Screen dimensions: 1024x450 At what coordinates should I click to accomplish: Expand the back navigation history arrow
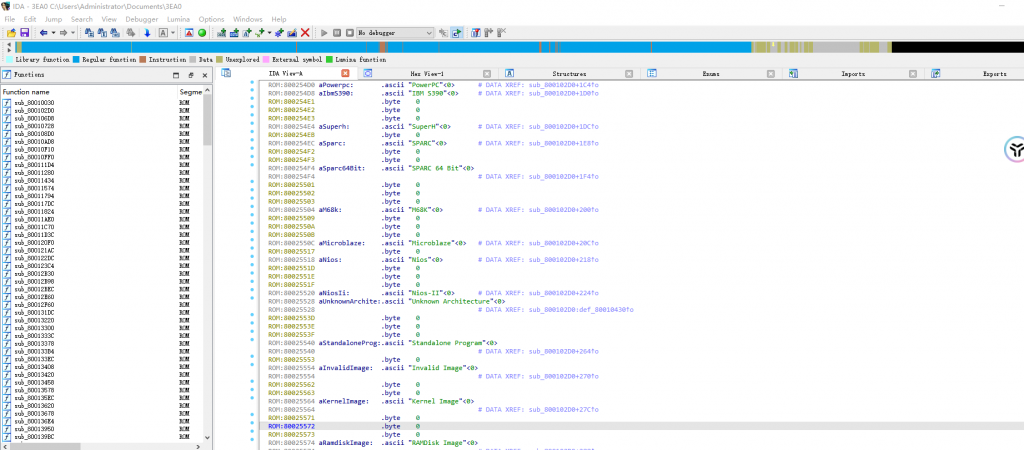[x=52, y=33]
